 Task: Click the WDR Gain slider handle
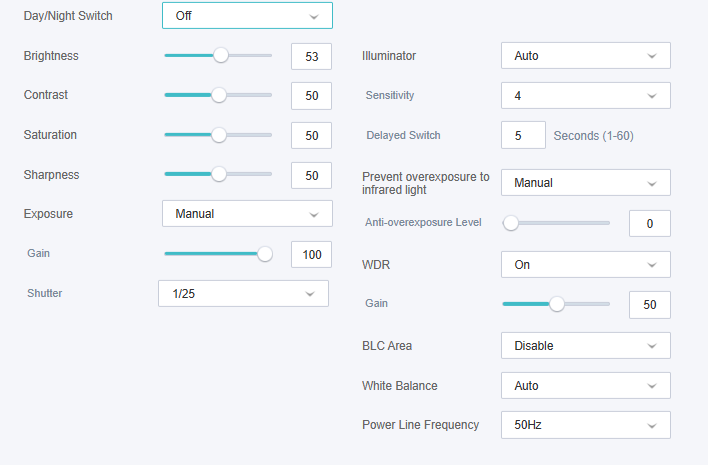(x=557, y=304)
